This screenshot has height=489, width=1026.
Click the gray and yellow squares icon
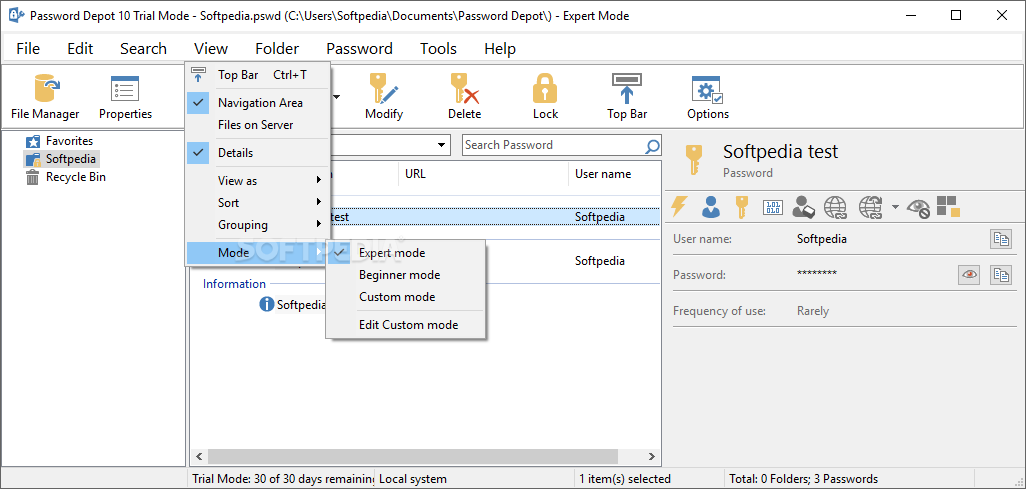947,206
